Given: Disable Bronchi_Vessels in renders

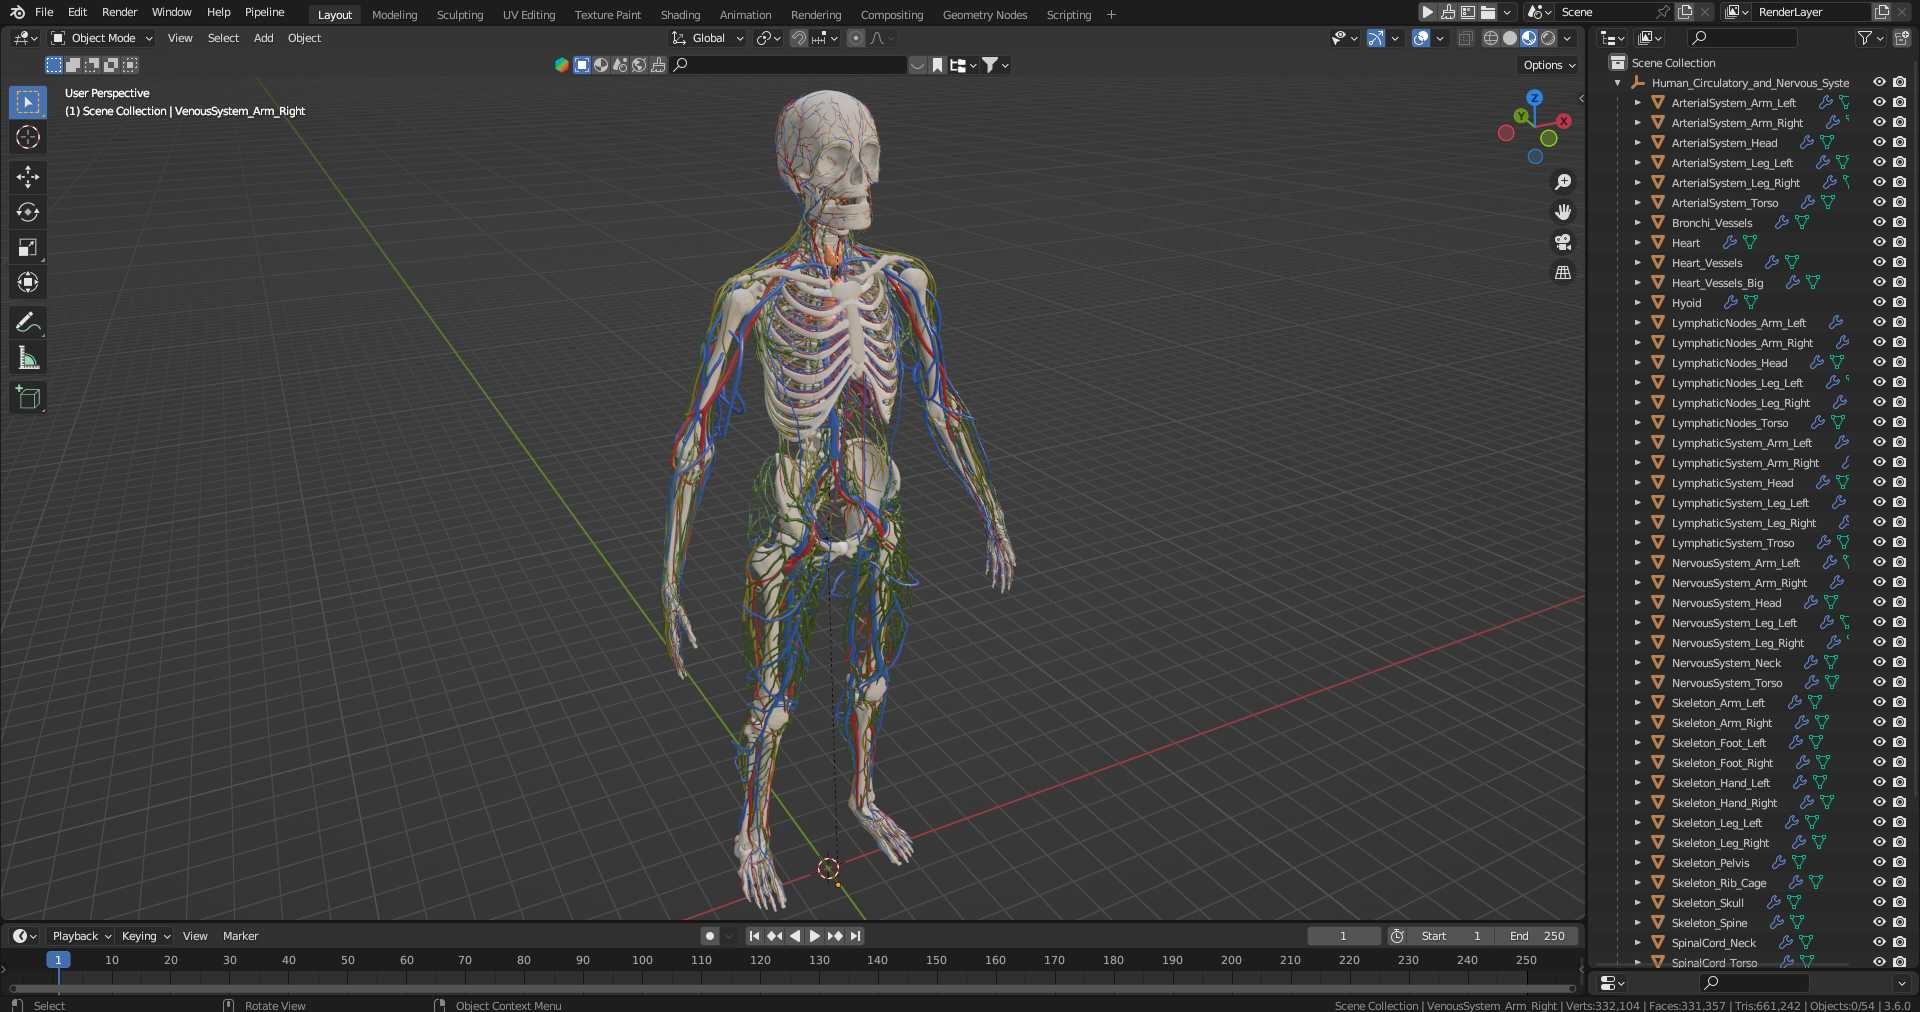Looking at the screenshot, I should [x=1900, y=223].
